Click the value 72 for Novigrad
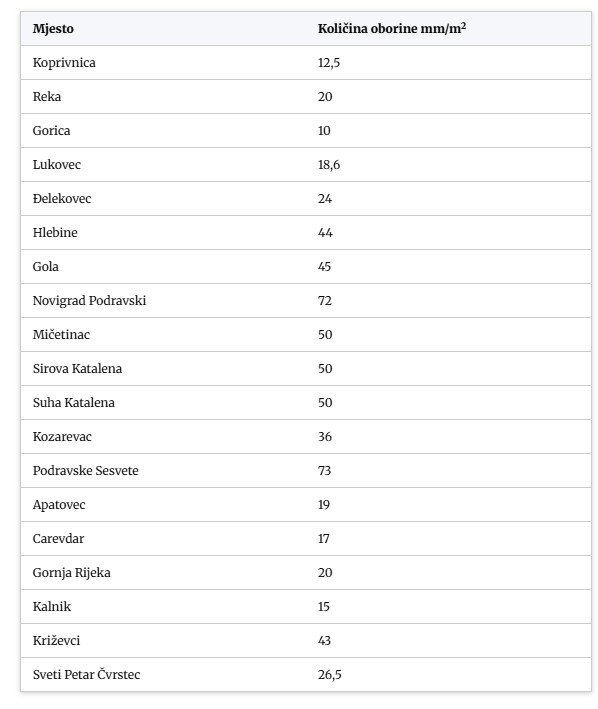 coord(325,301)
